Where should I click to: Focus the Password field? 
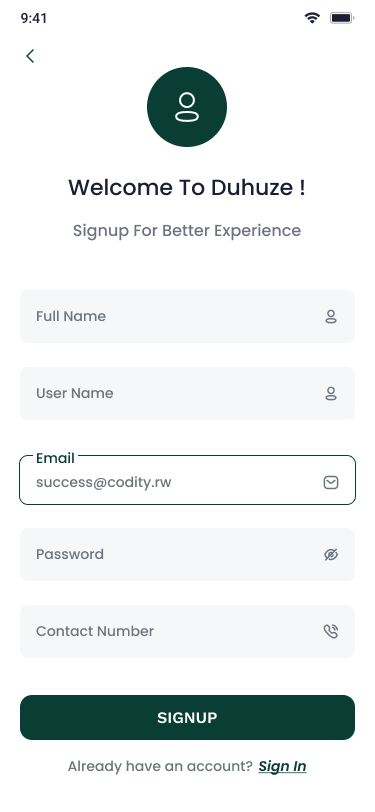click(x=188, y=555)
